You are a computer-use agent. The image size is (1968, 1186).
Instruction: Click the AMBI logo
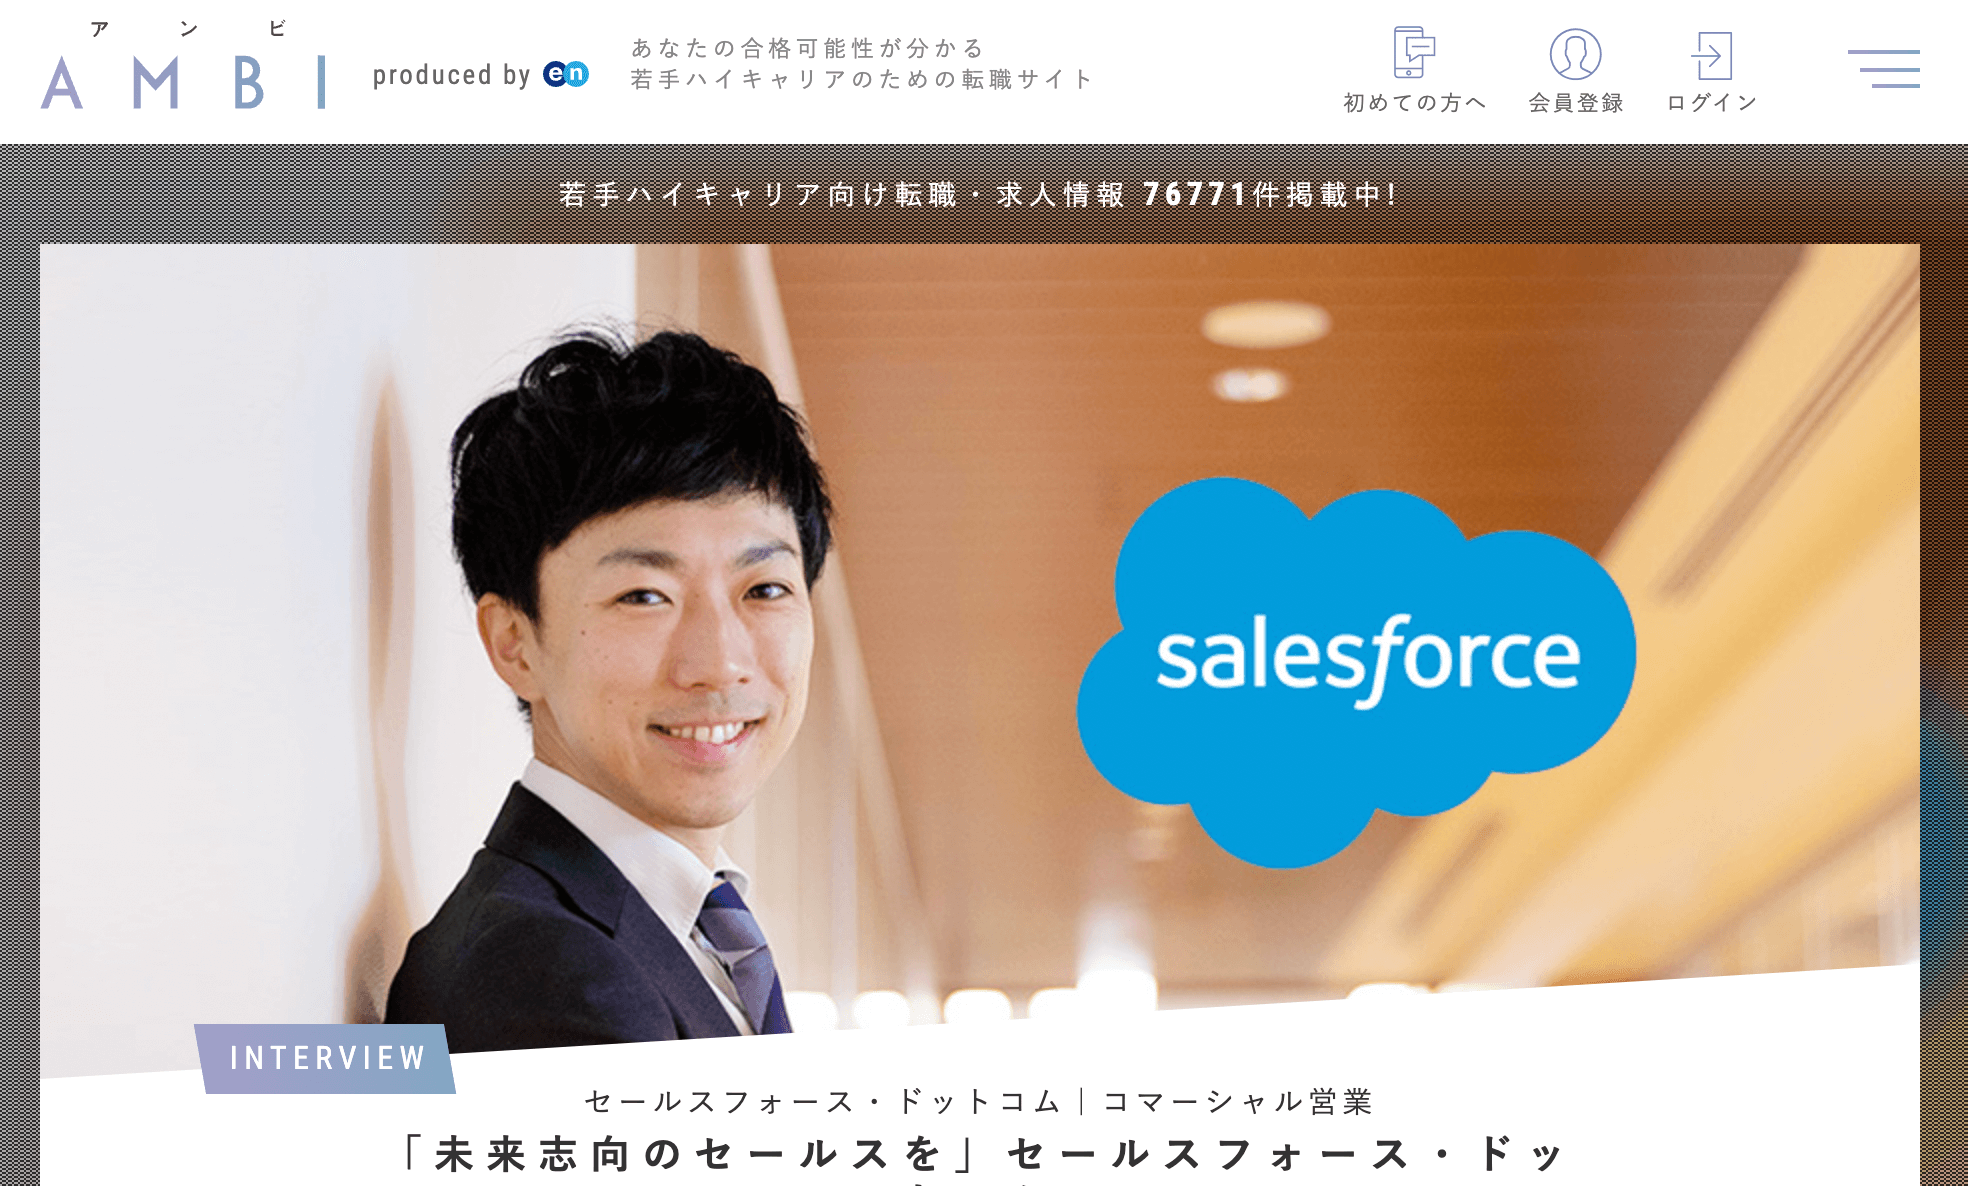coord(183,67)
